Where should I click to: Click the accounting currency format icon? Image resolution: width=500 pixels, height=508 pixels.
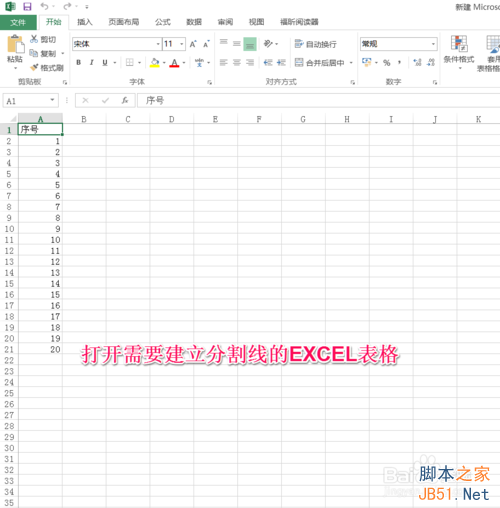pos(367,62)
